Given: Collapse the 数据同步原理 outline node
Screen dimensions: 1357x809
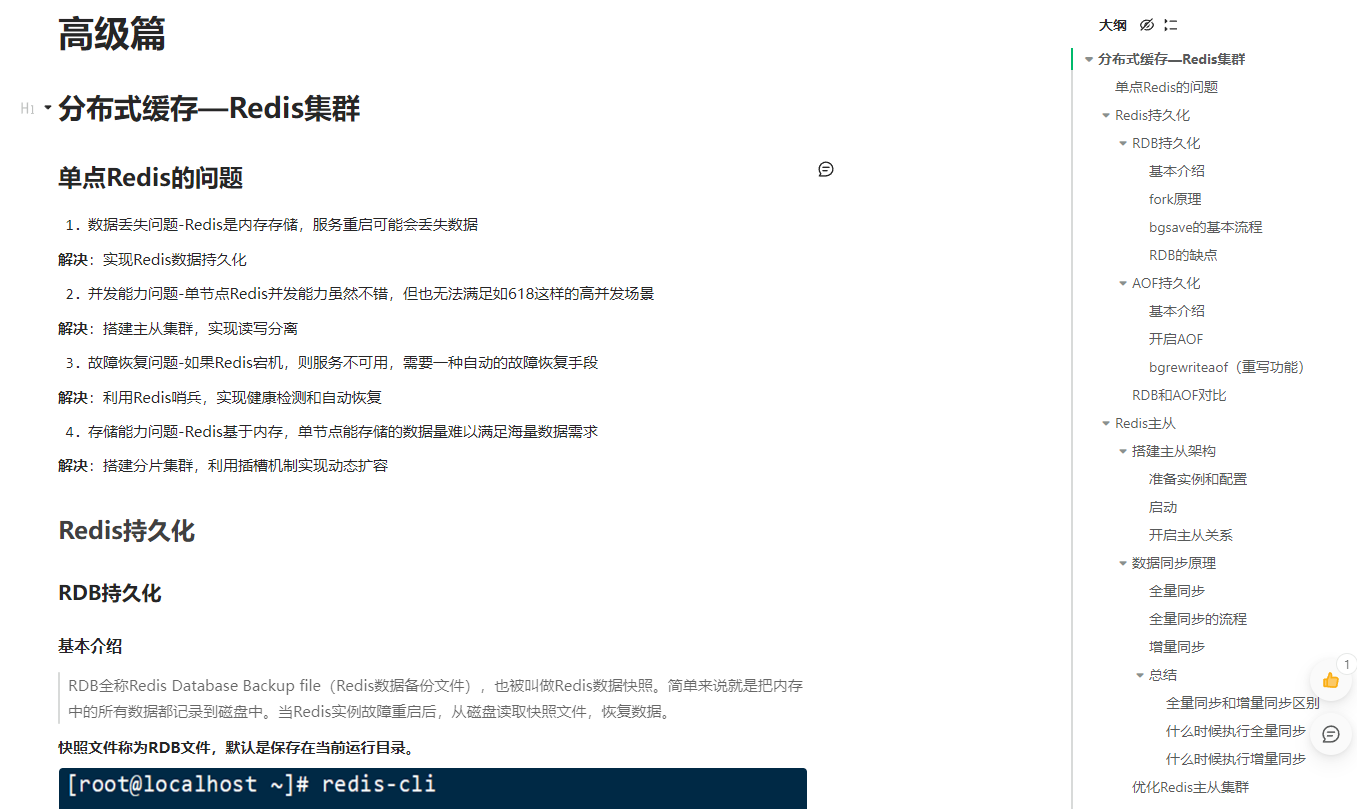Looking at the screenshot, I should coord(1123,563).
